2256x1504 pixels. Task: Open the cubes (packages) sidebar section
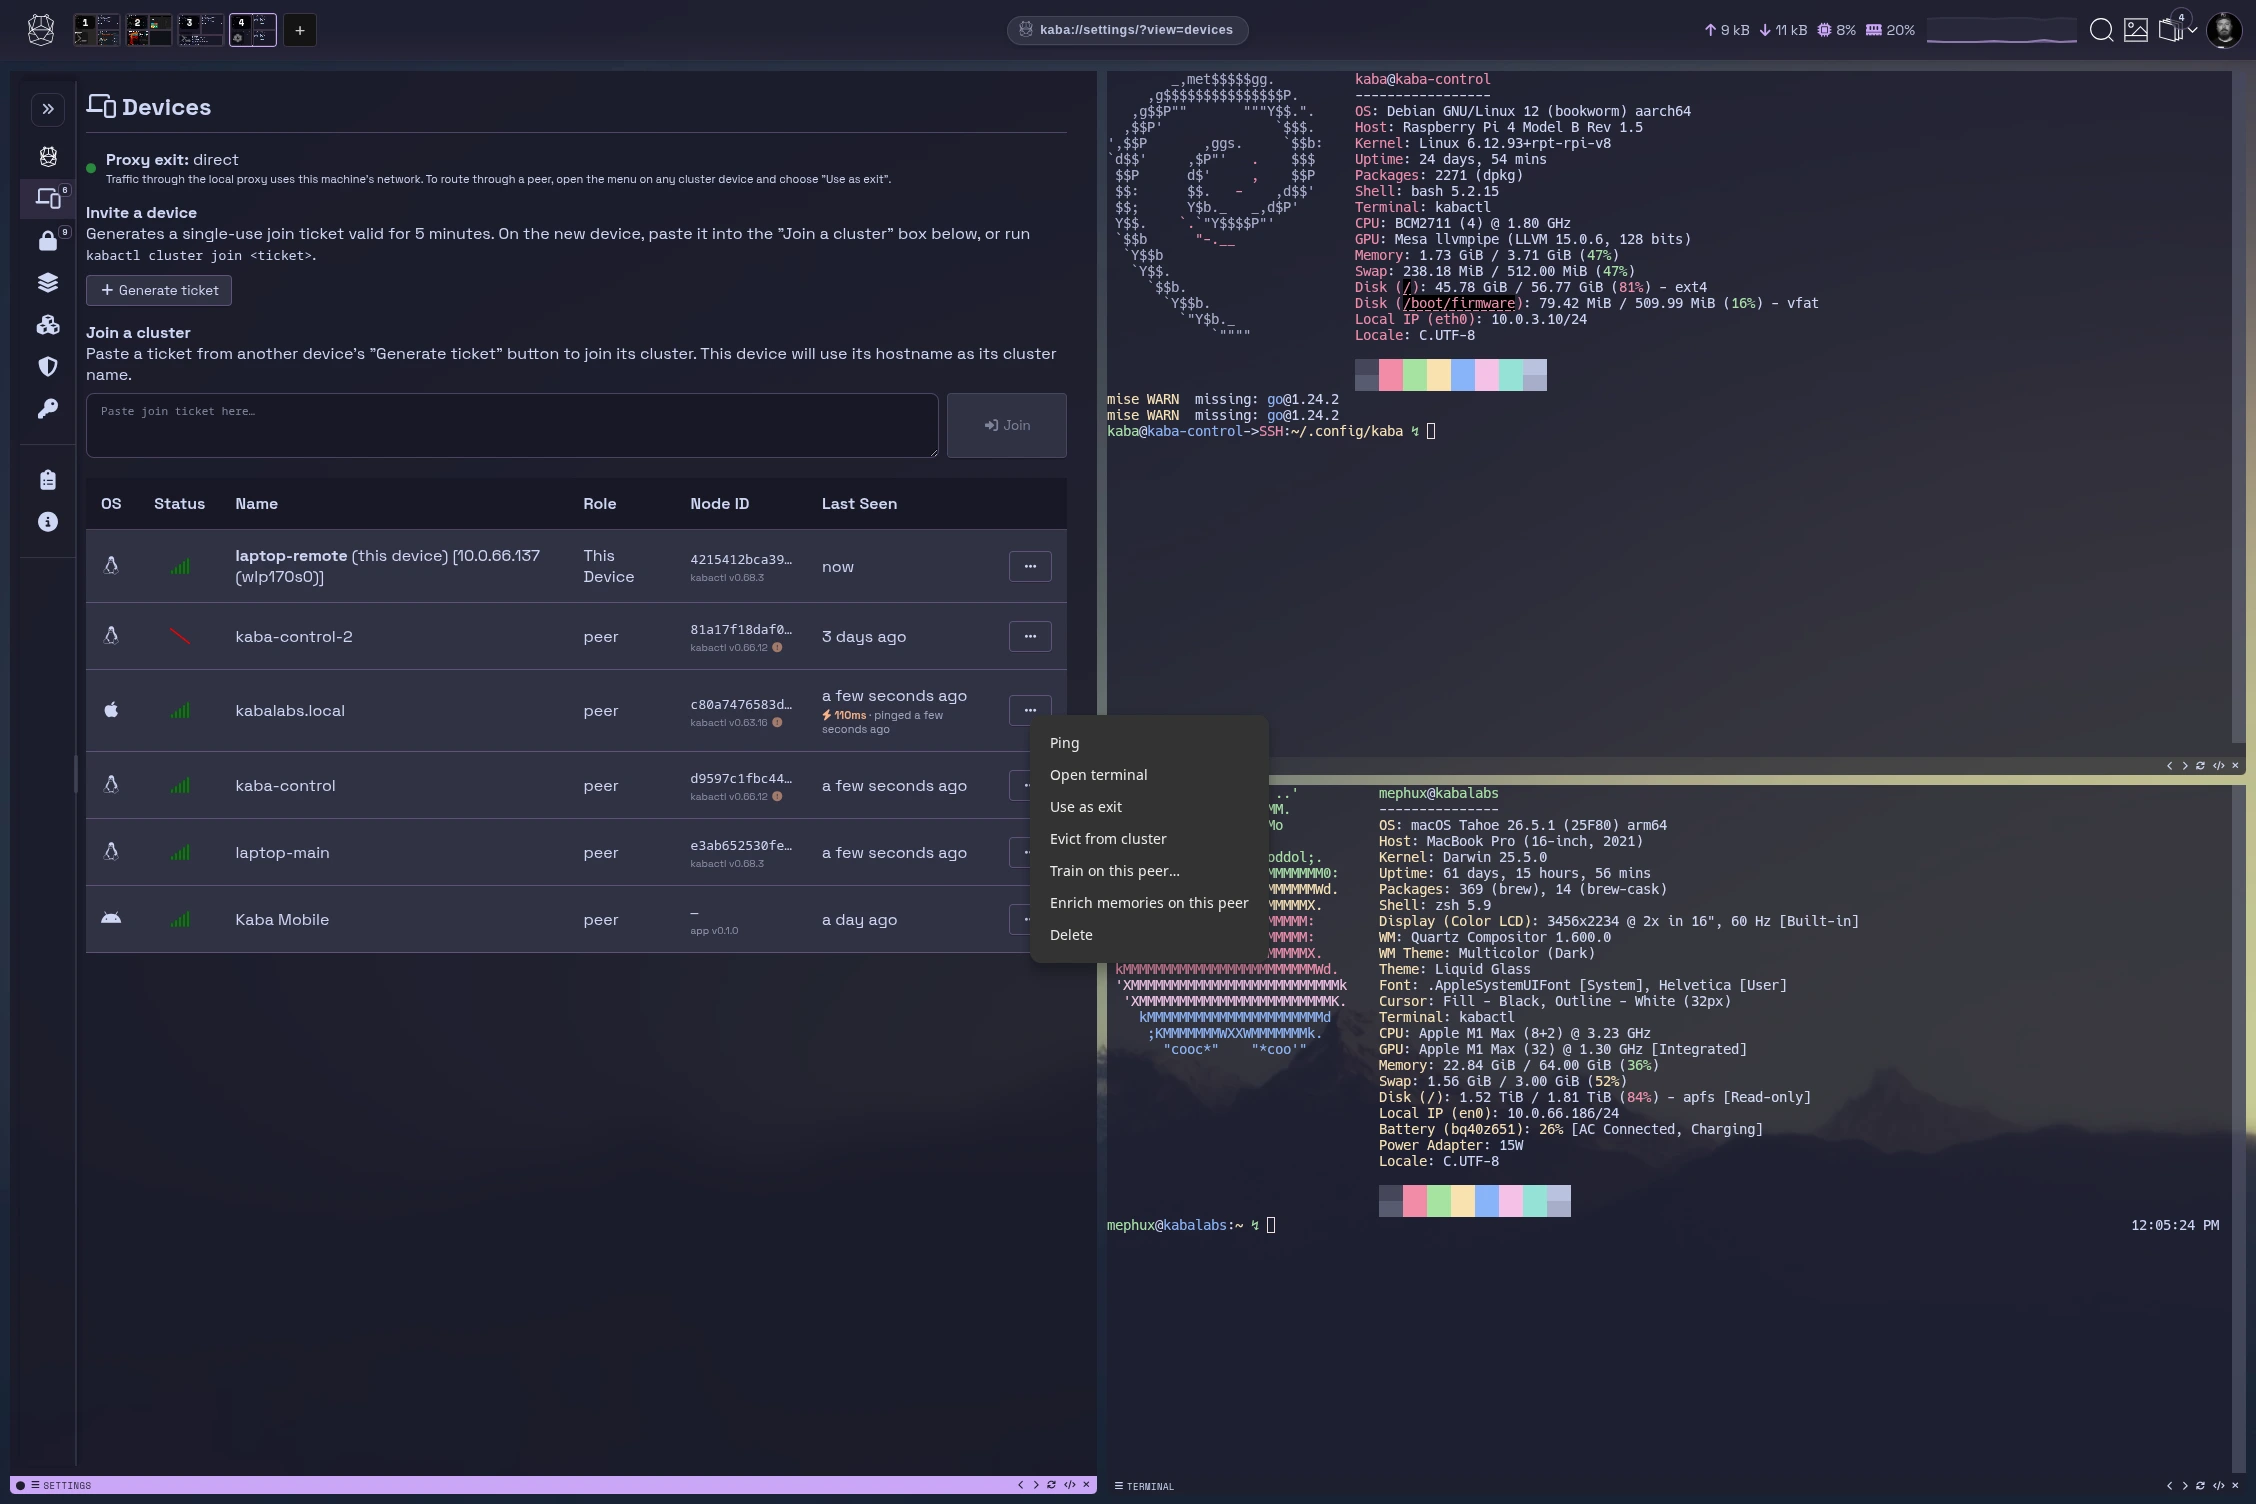pyautogui.click(x=48, y=325)
